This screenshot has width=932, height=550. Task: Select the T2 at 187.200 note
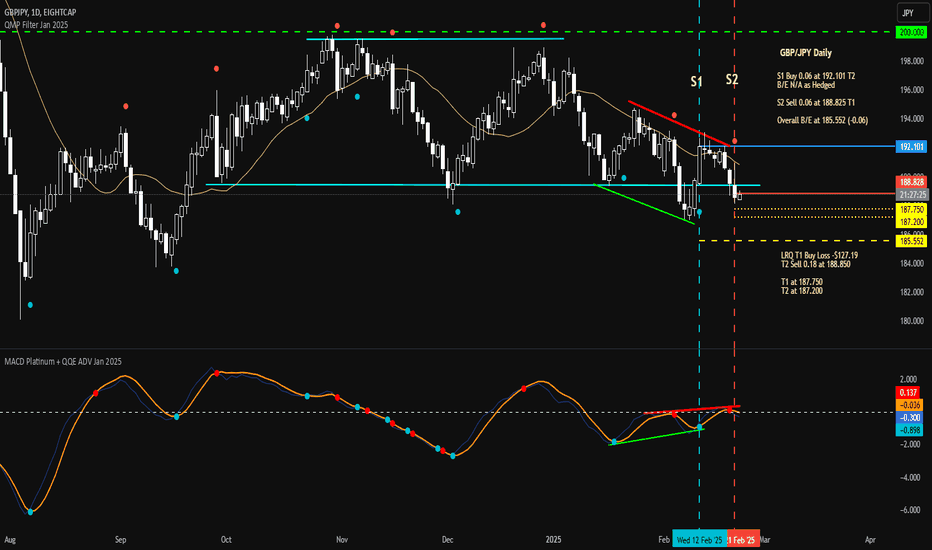point(801,291)
